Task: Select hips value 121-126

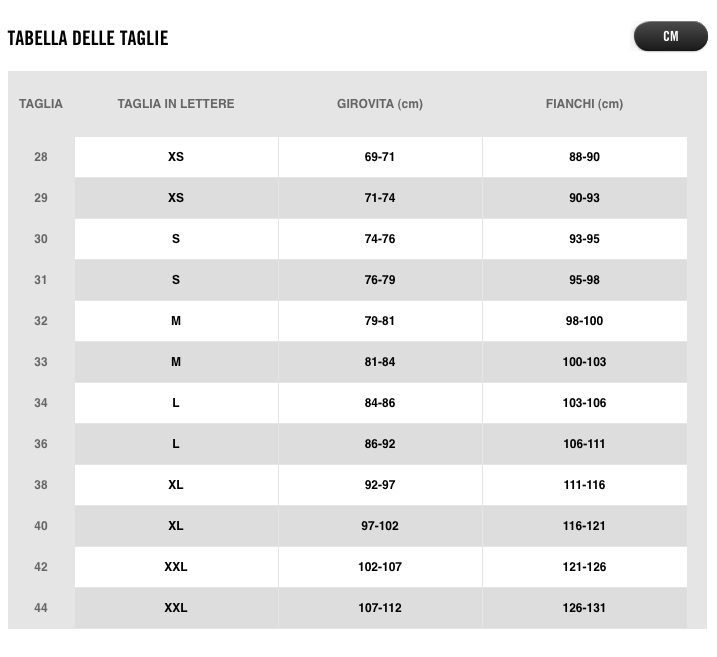Action: tap(584, 567)
